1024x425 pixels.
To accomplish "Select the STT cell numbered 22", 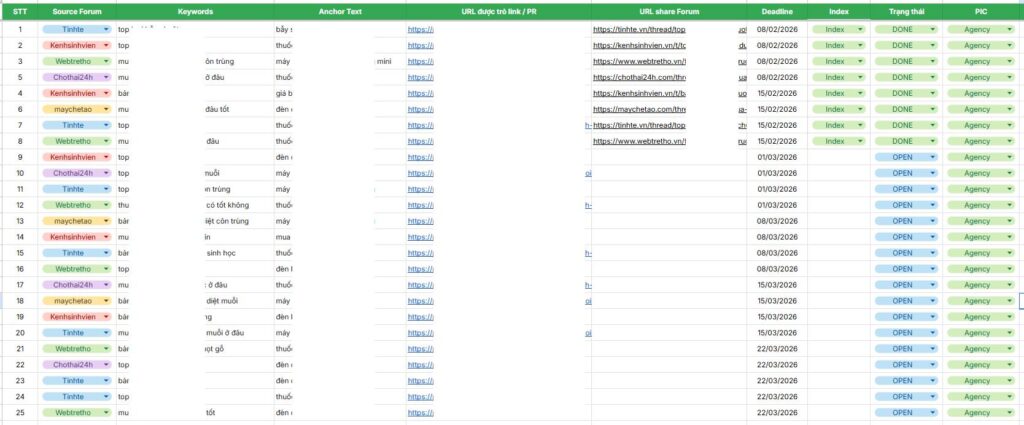I will tap(20, 365).
